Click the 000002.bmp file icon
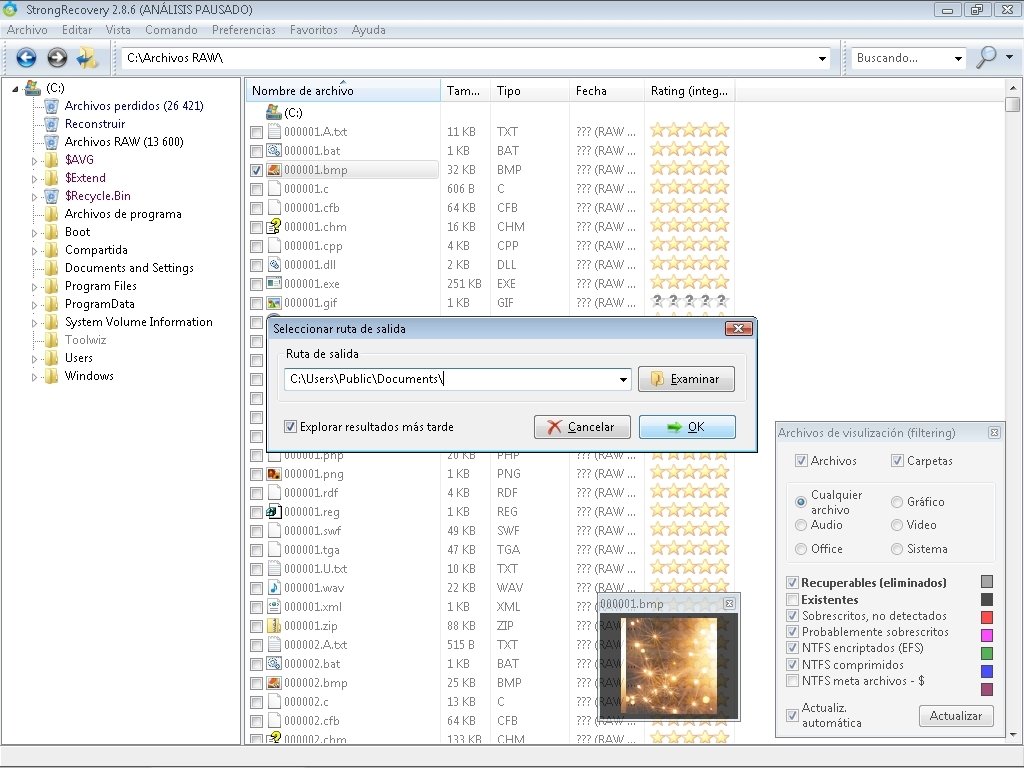This screenshot has width=1024, height=768. (x=274, y=683)
